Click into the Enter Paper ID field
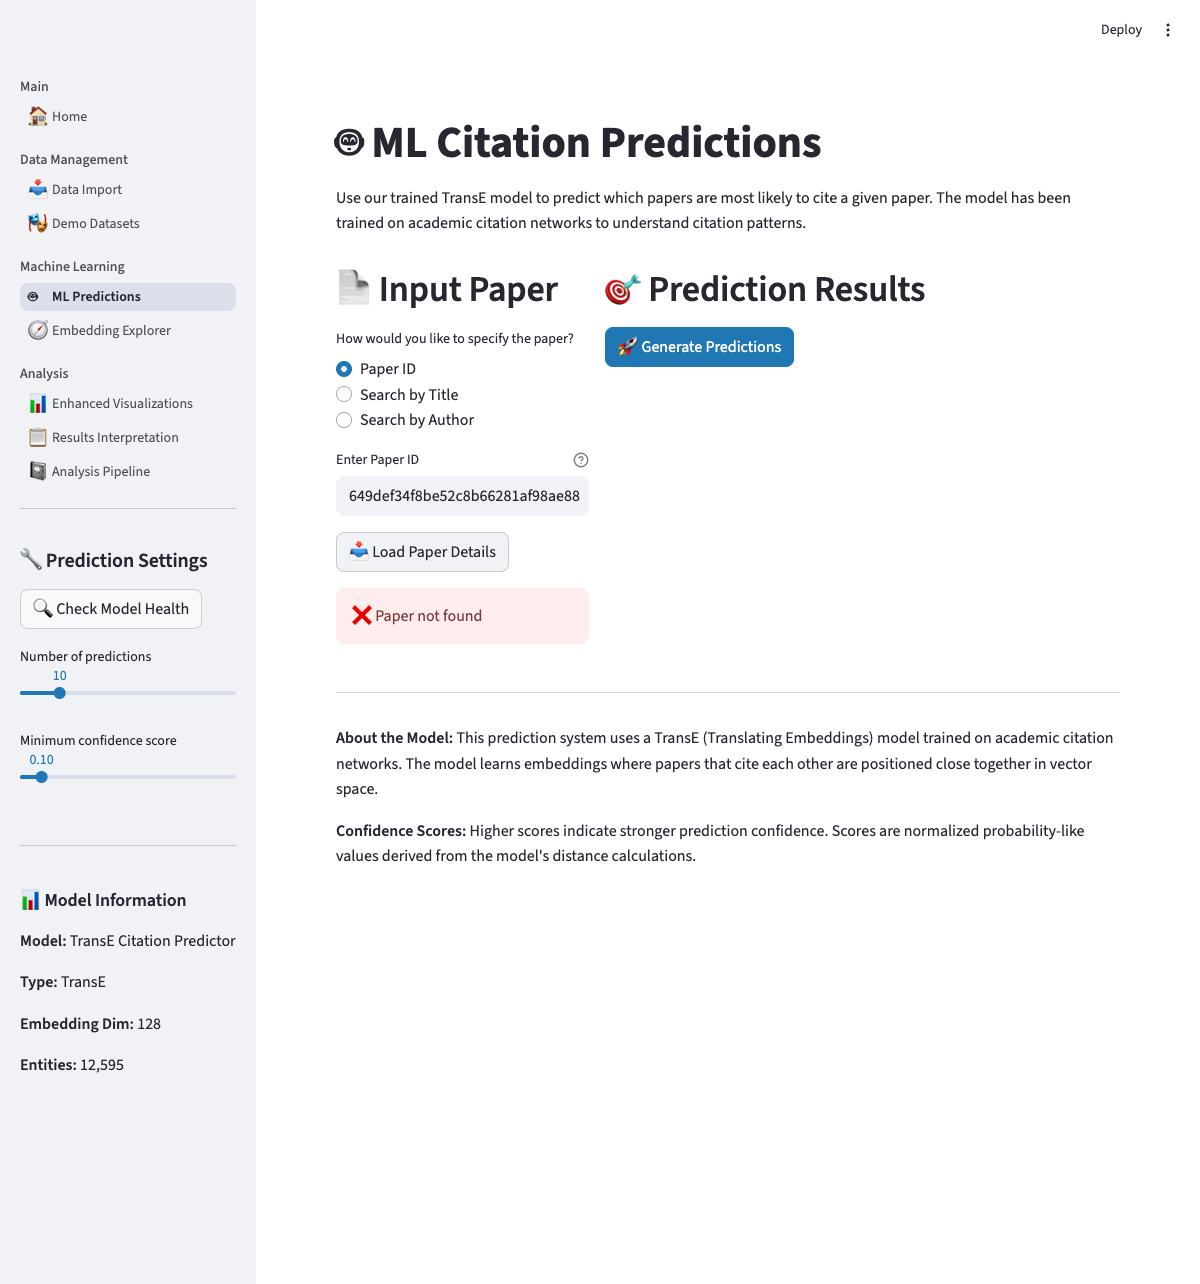1200x1284 pixels. click(462, 496)
